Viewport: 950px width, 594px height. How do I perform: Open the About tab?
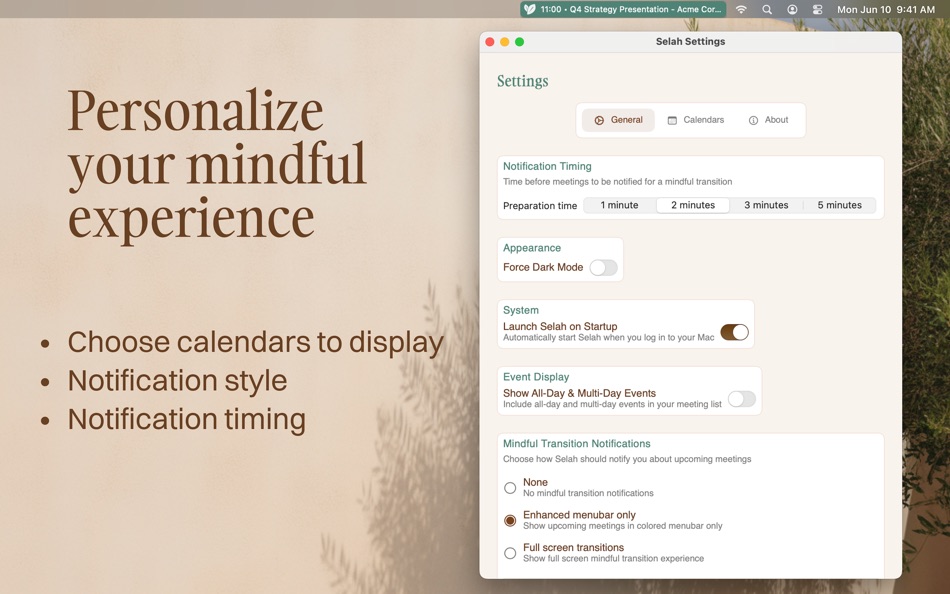(768, 120)
